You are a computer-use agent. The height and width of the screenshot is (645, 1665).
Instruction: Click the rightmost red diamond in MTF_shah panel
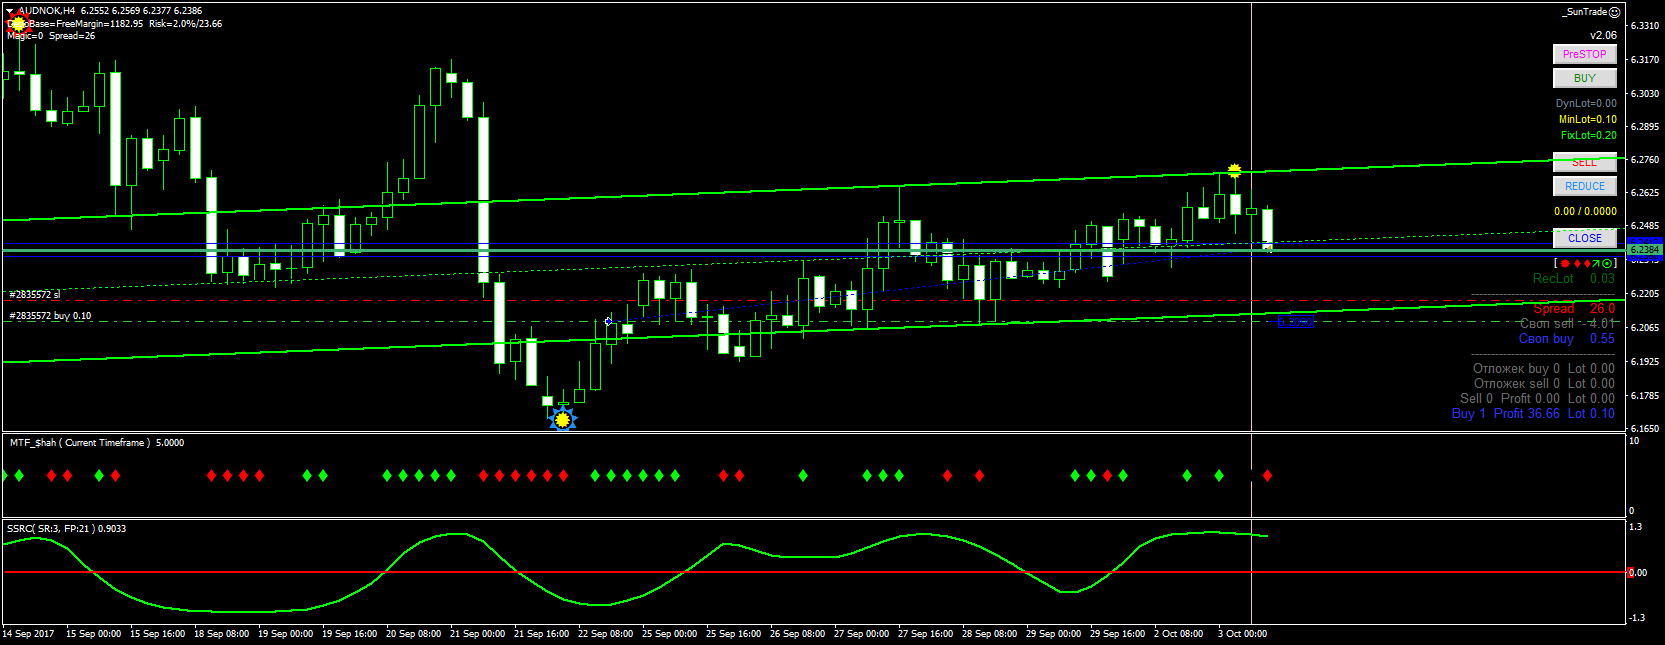[1267, 475]
